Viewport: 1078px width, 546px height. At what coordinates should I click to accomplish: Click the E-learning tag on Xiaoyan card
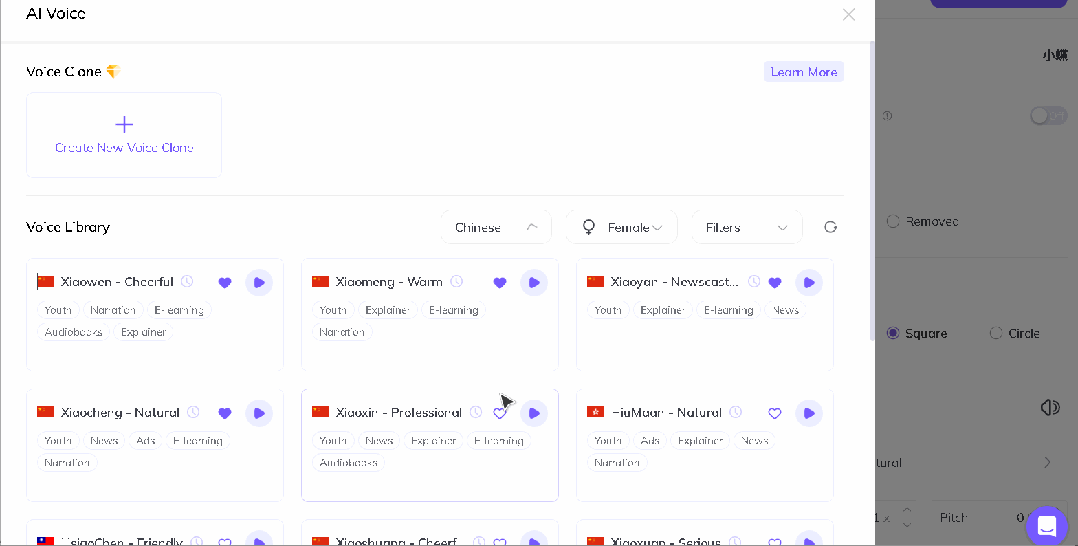(x=729, y=310)
